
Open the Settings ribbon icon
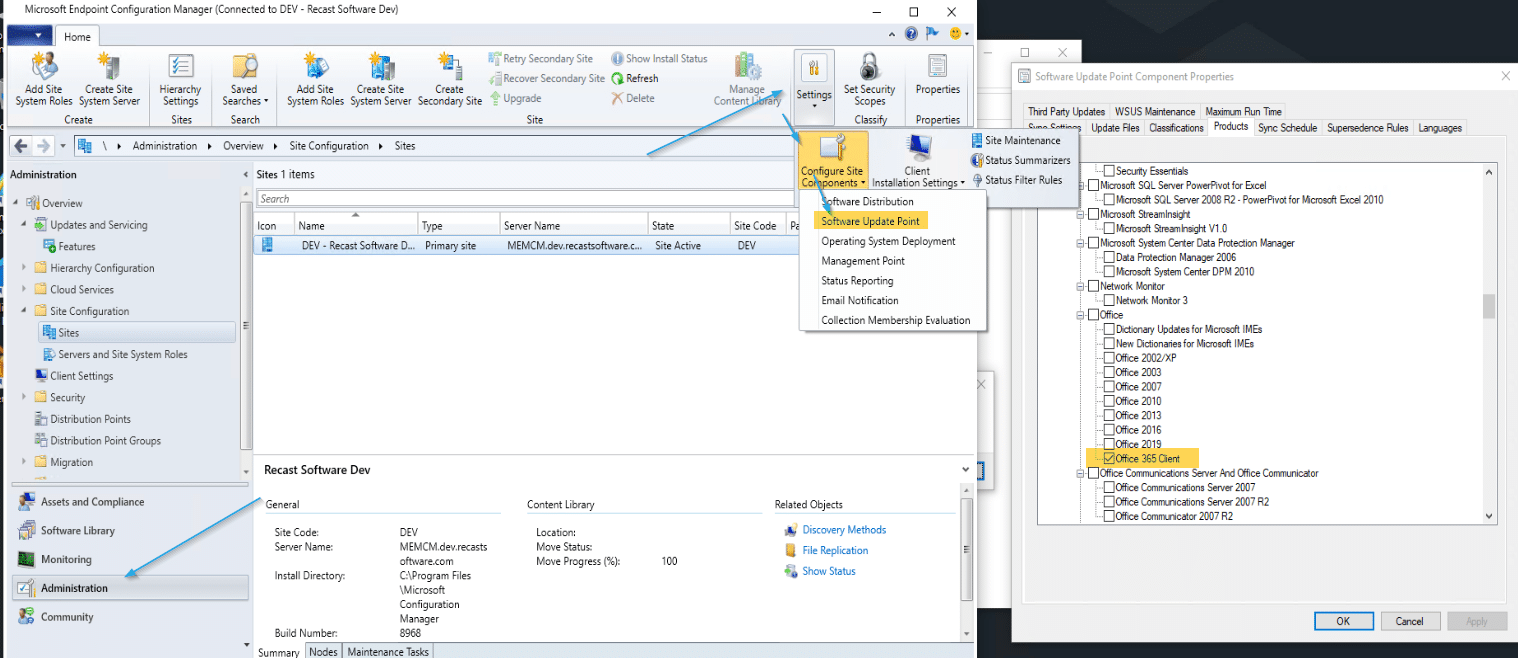[x=813, y=80]
